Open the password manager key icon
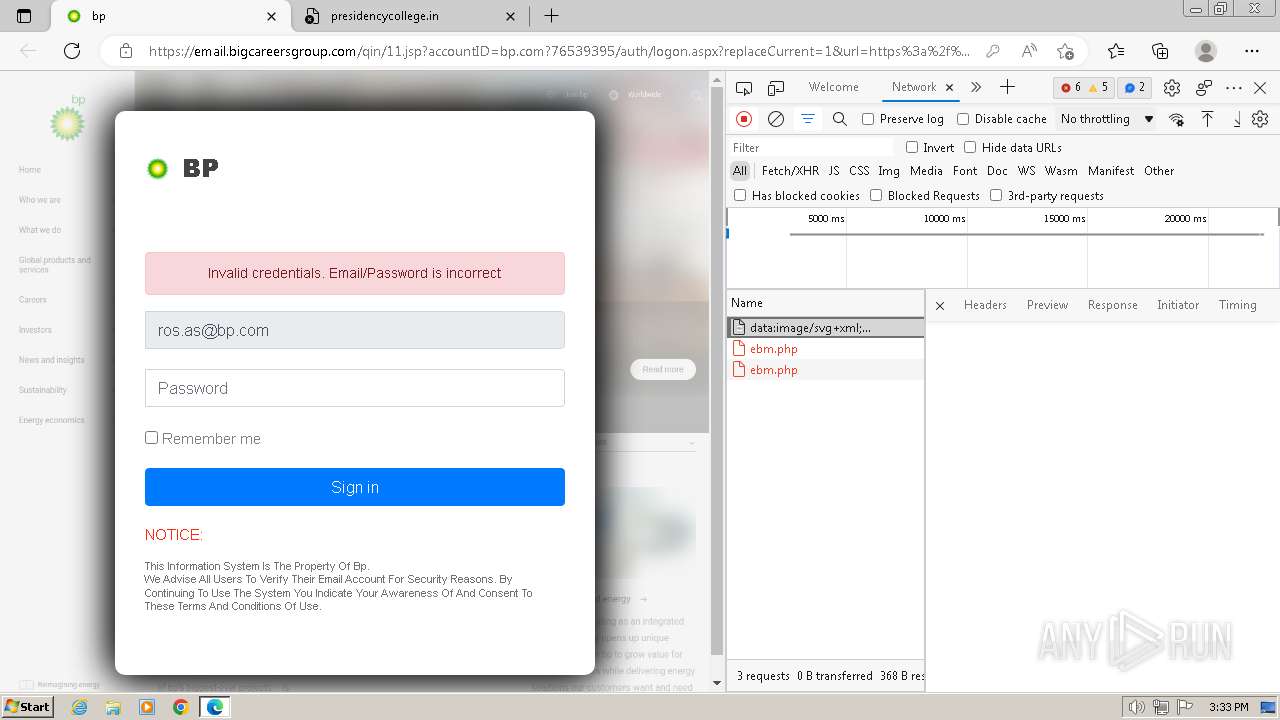 [992, 51]
